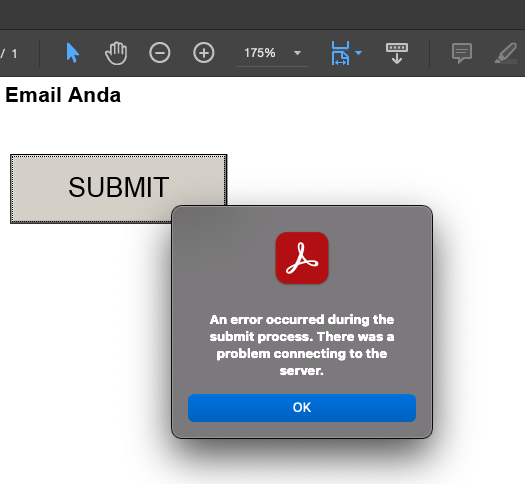Click the 175% zoom level field
The image size is (525, 484).
[260, 53]
